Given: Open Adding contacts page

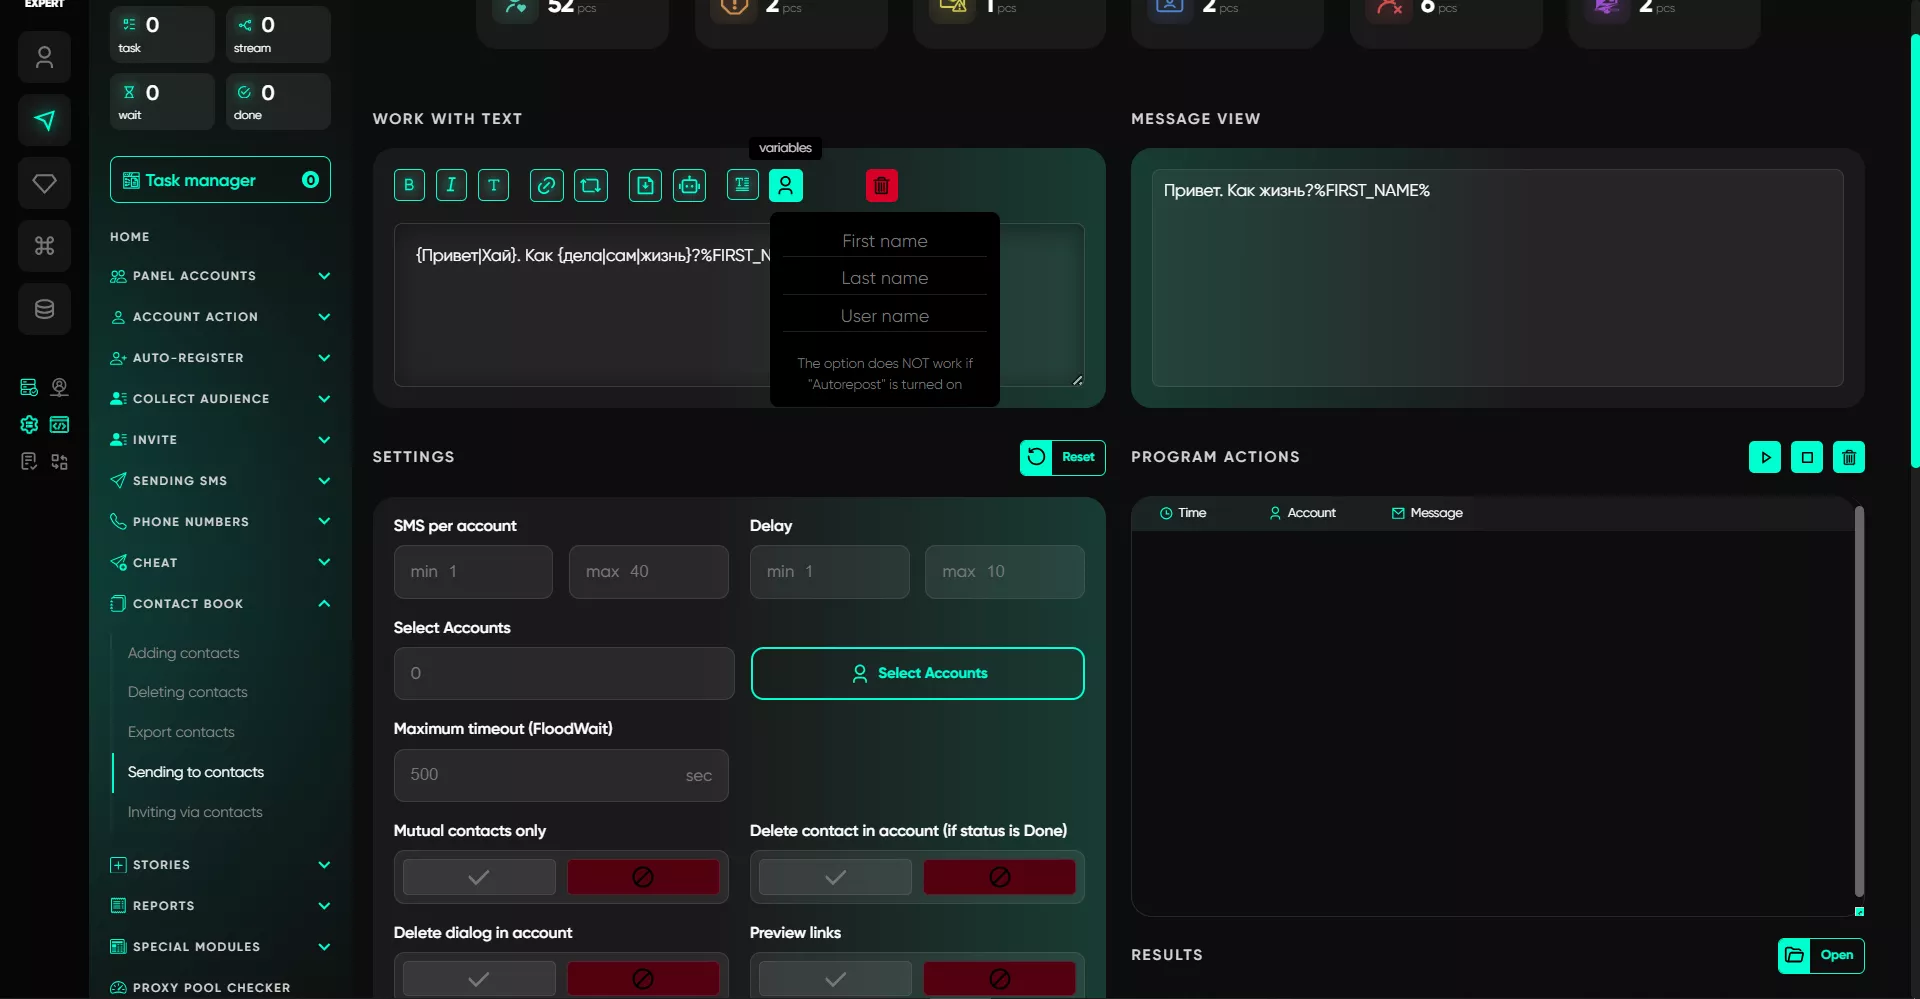Looking at the screenshot, I should [x=183, y=653].
